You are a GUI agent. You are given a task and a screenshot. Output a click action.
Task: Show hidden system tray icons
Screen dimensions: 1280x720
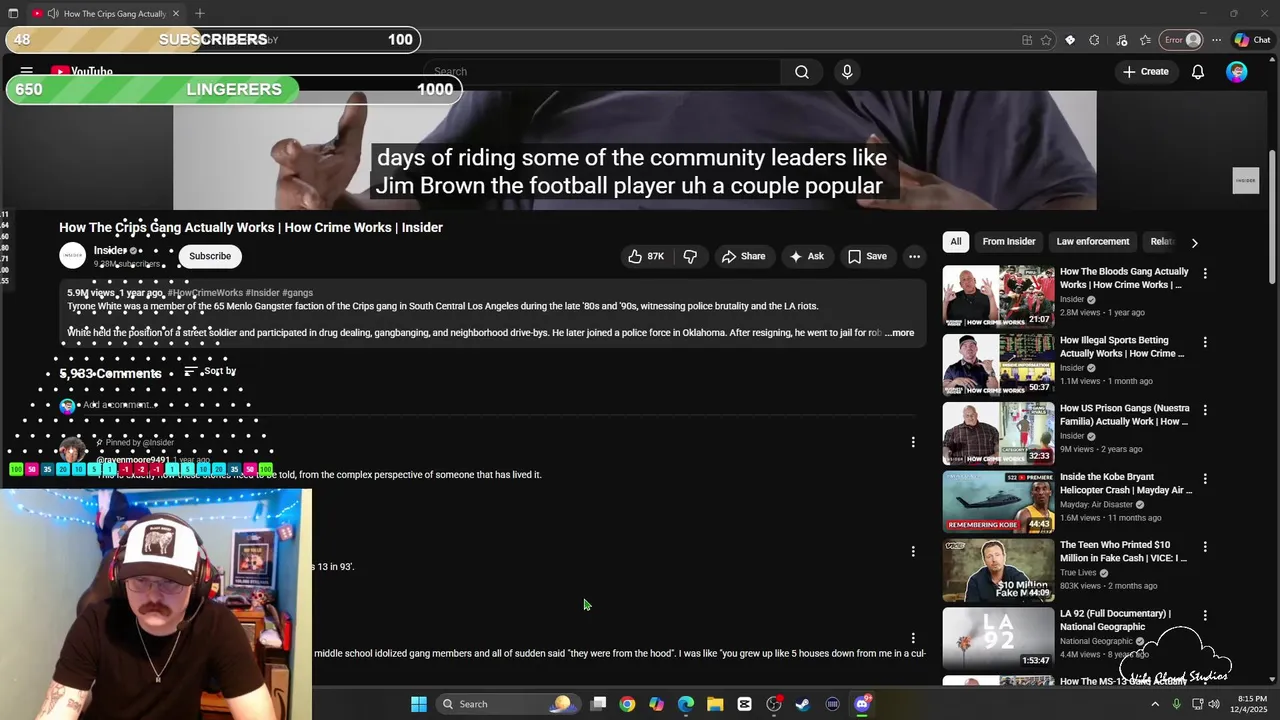pos(1155,704)
